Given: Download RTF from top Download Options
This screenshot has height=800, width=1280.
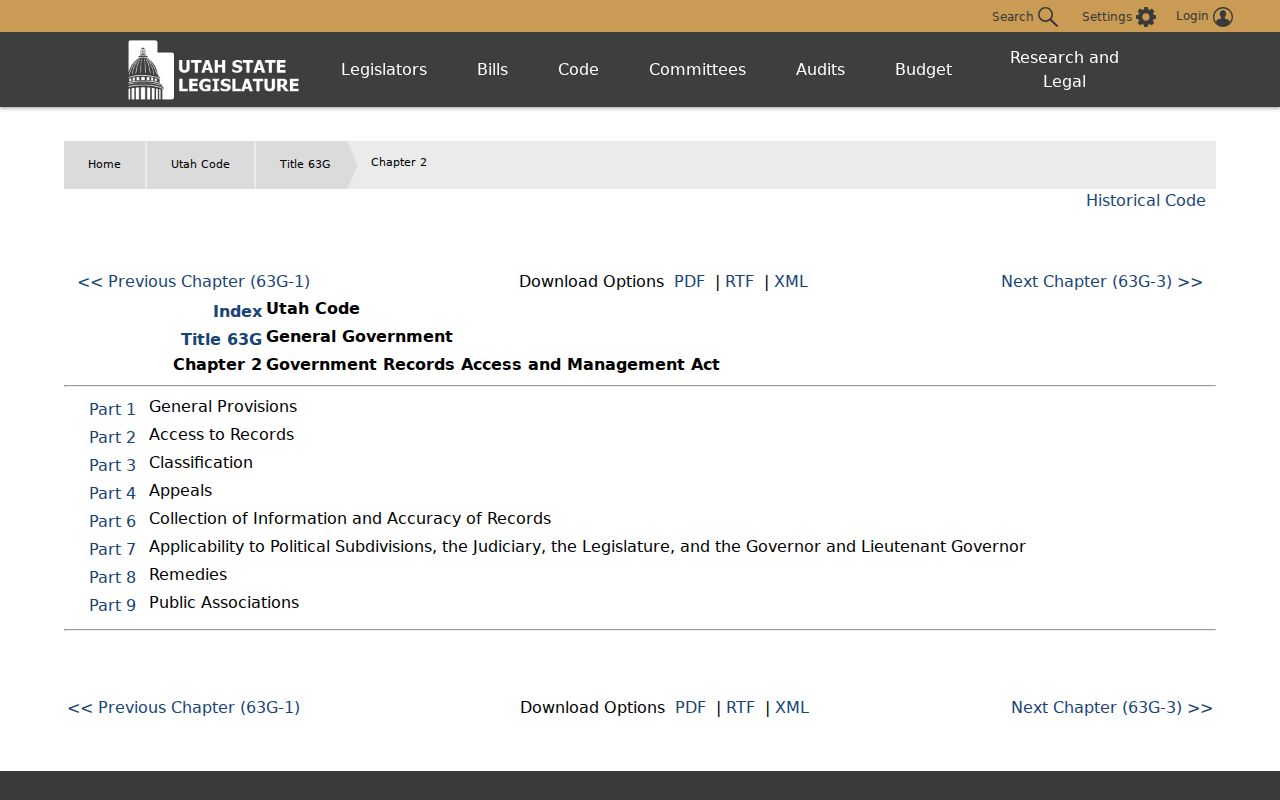Looking at the screenshot, I should [x=739, y=281].
